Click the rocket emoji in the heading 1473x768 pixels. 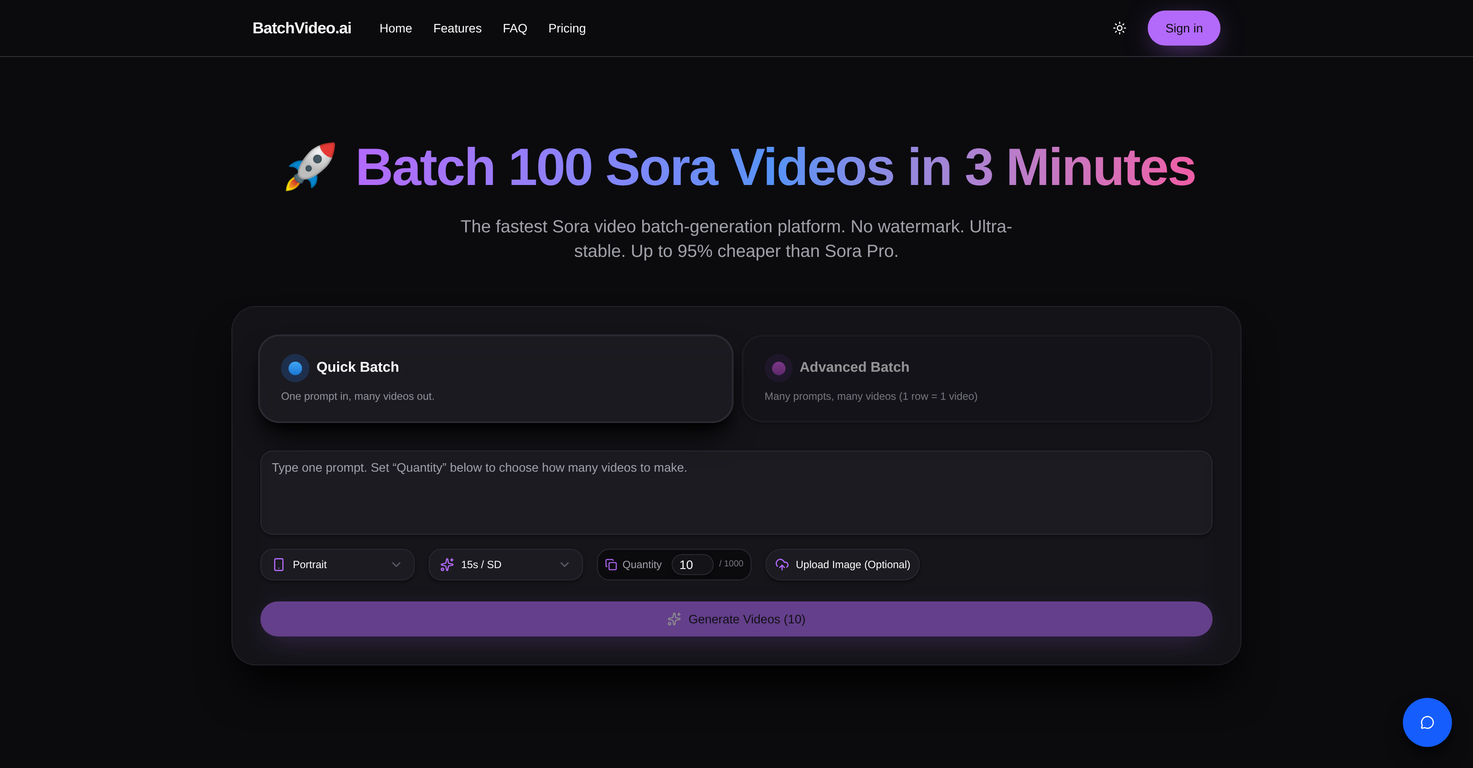point(310,167)
